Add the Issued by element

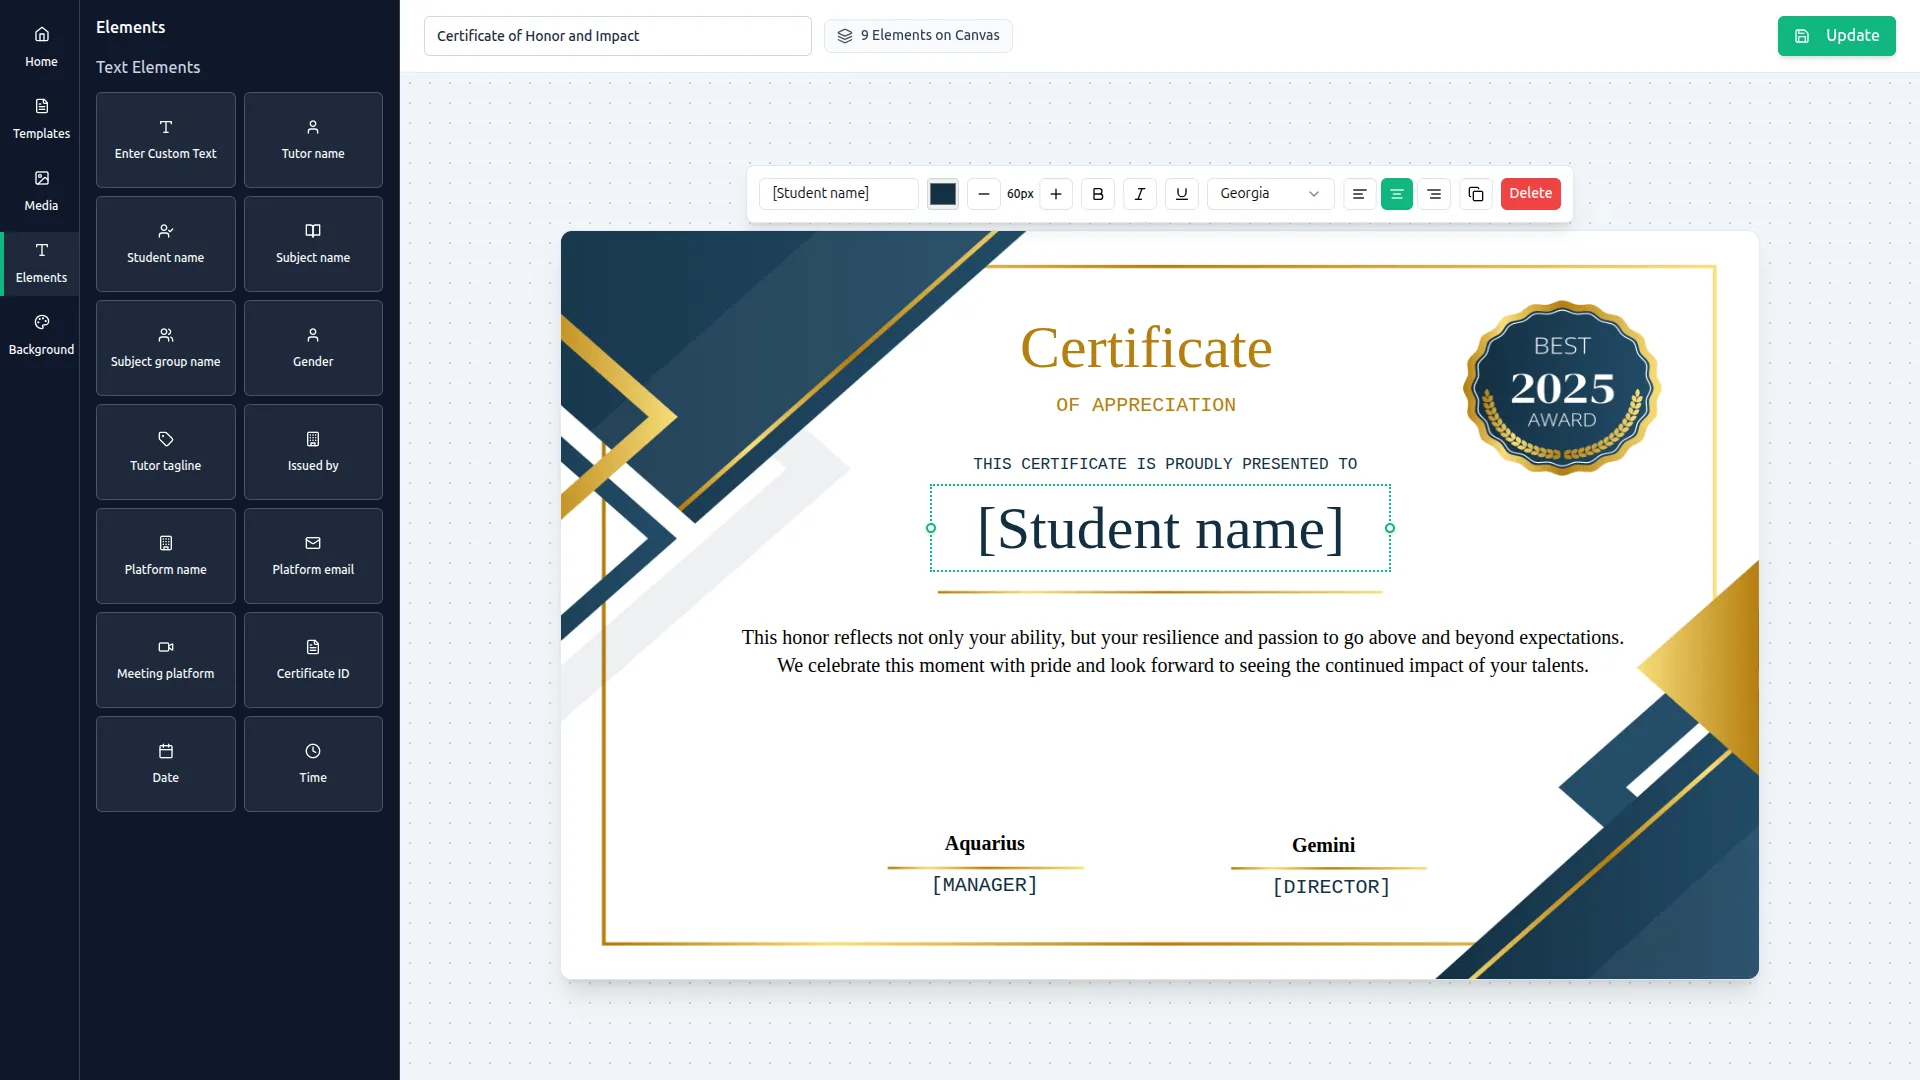pyautogui.click(x=313, y=452)
